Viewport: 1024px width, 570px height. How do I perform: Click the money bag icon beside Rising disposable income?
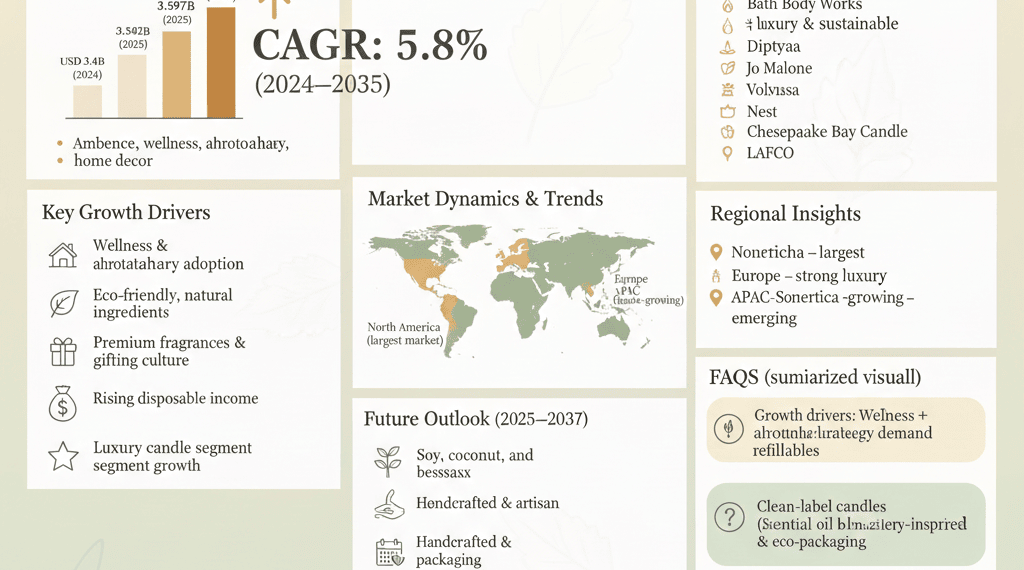[63, 403]
